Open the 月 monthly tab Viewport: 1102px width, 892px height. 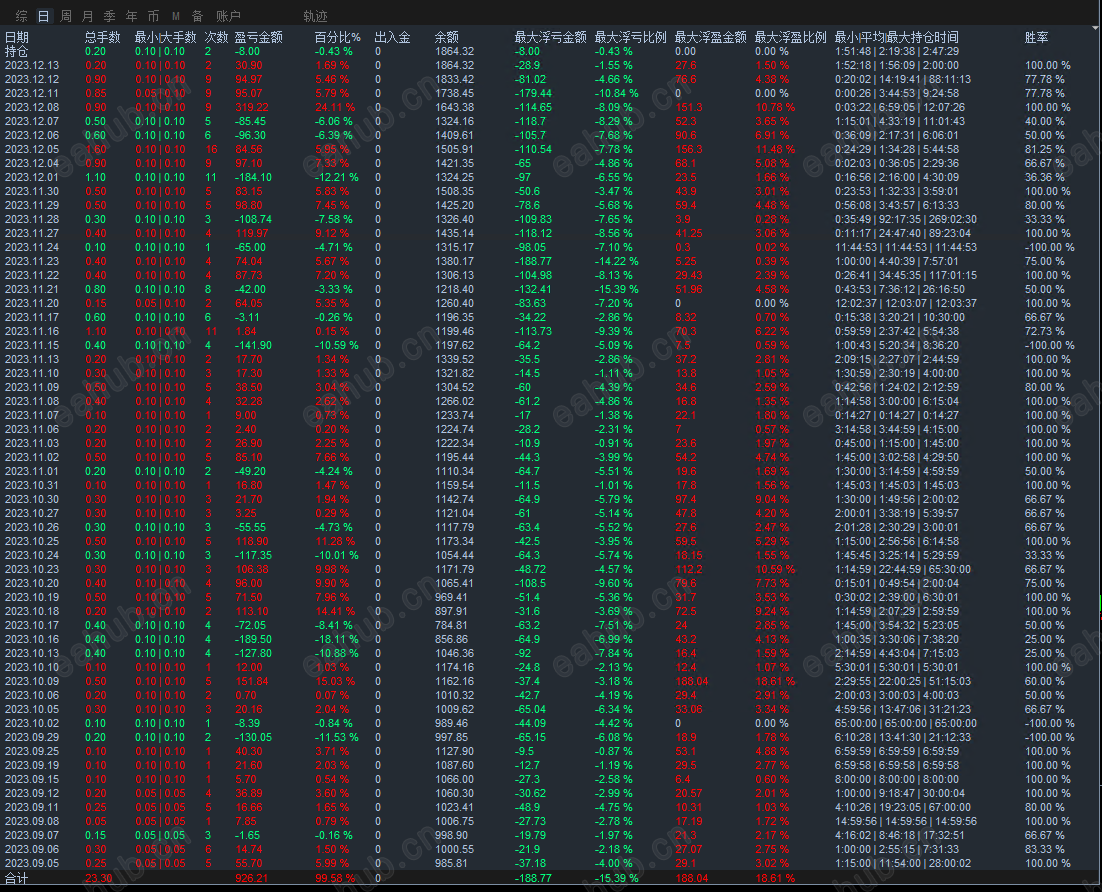pyautogui.click(x=88, y=15)
